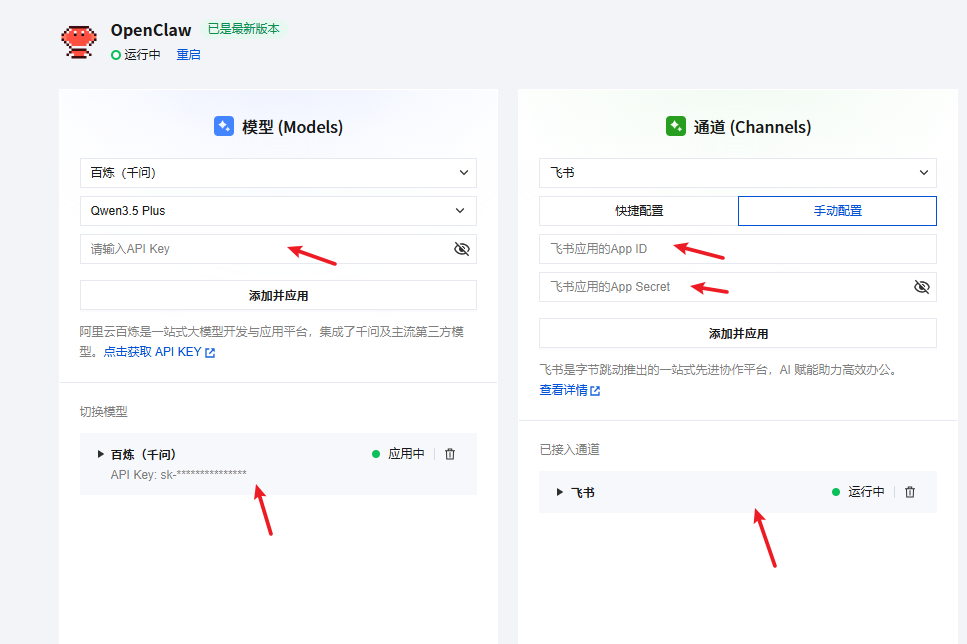
Task: Delete the 百炼（千问）model via trash icon
Action: tap(450, 453)
